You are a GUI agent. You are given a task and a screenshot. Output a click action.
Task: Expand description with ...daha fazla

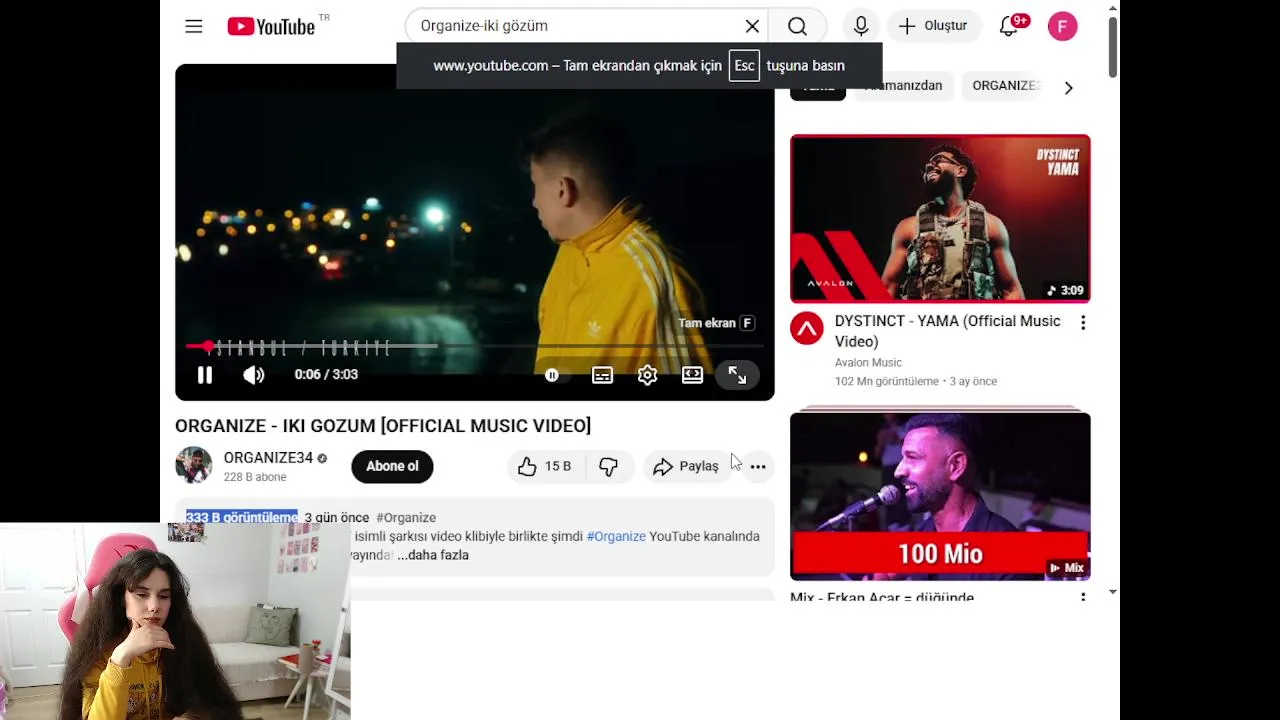click(433, 555)
